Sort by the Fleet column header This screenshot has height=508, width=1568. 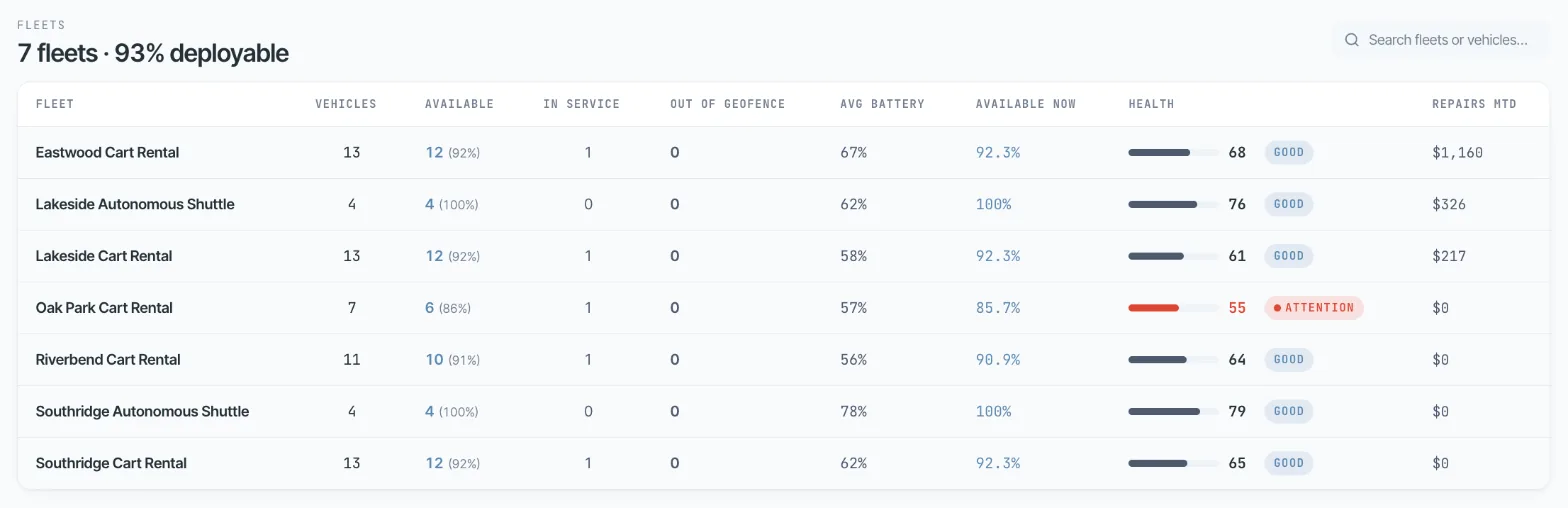55,104
